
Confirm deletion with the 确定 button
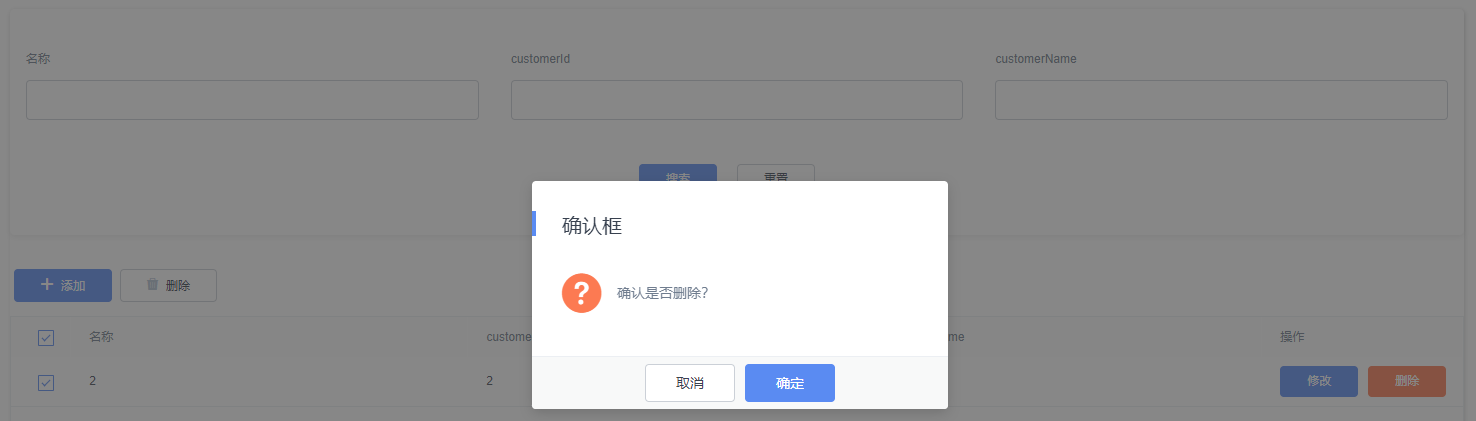(789, 383)
